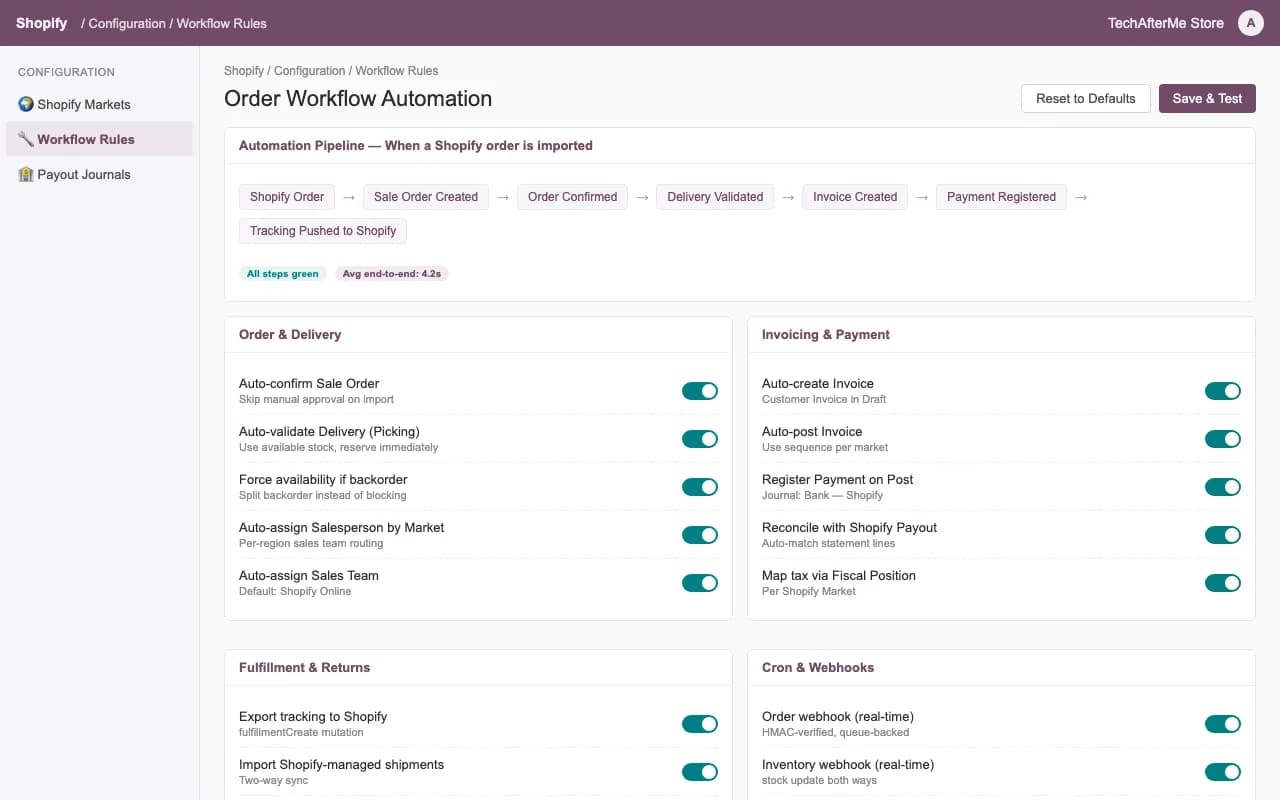Click 'Per Shopify Market' description
1280x800 pixels.
coord(809,592)
